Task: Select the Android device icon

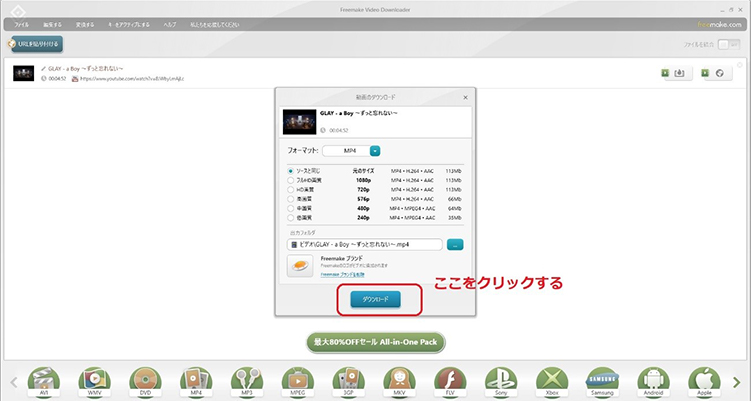Action: (653, 383)
